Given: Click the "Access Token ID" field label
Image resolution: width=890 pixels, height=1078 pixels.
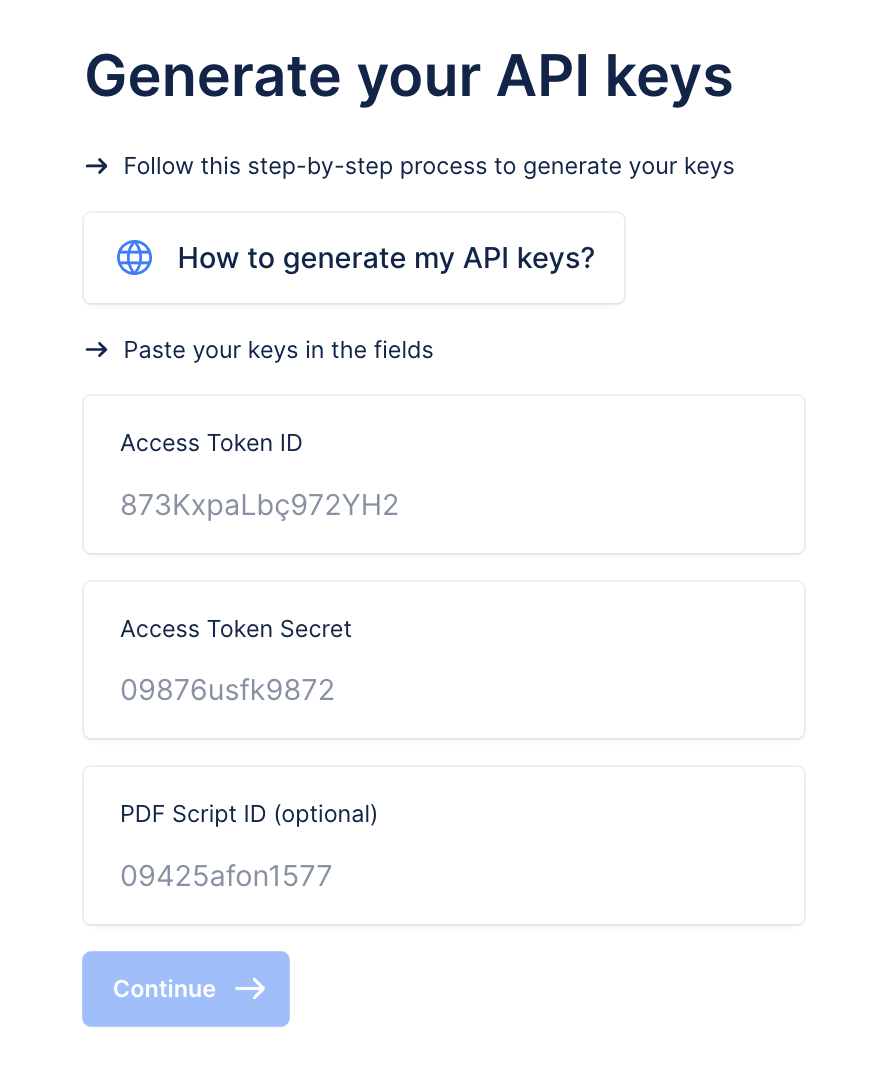Looking at the screenshot, I should point(212,443).
